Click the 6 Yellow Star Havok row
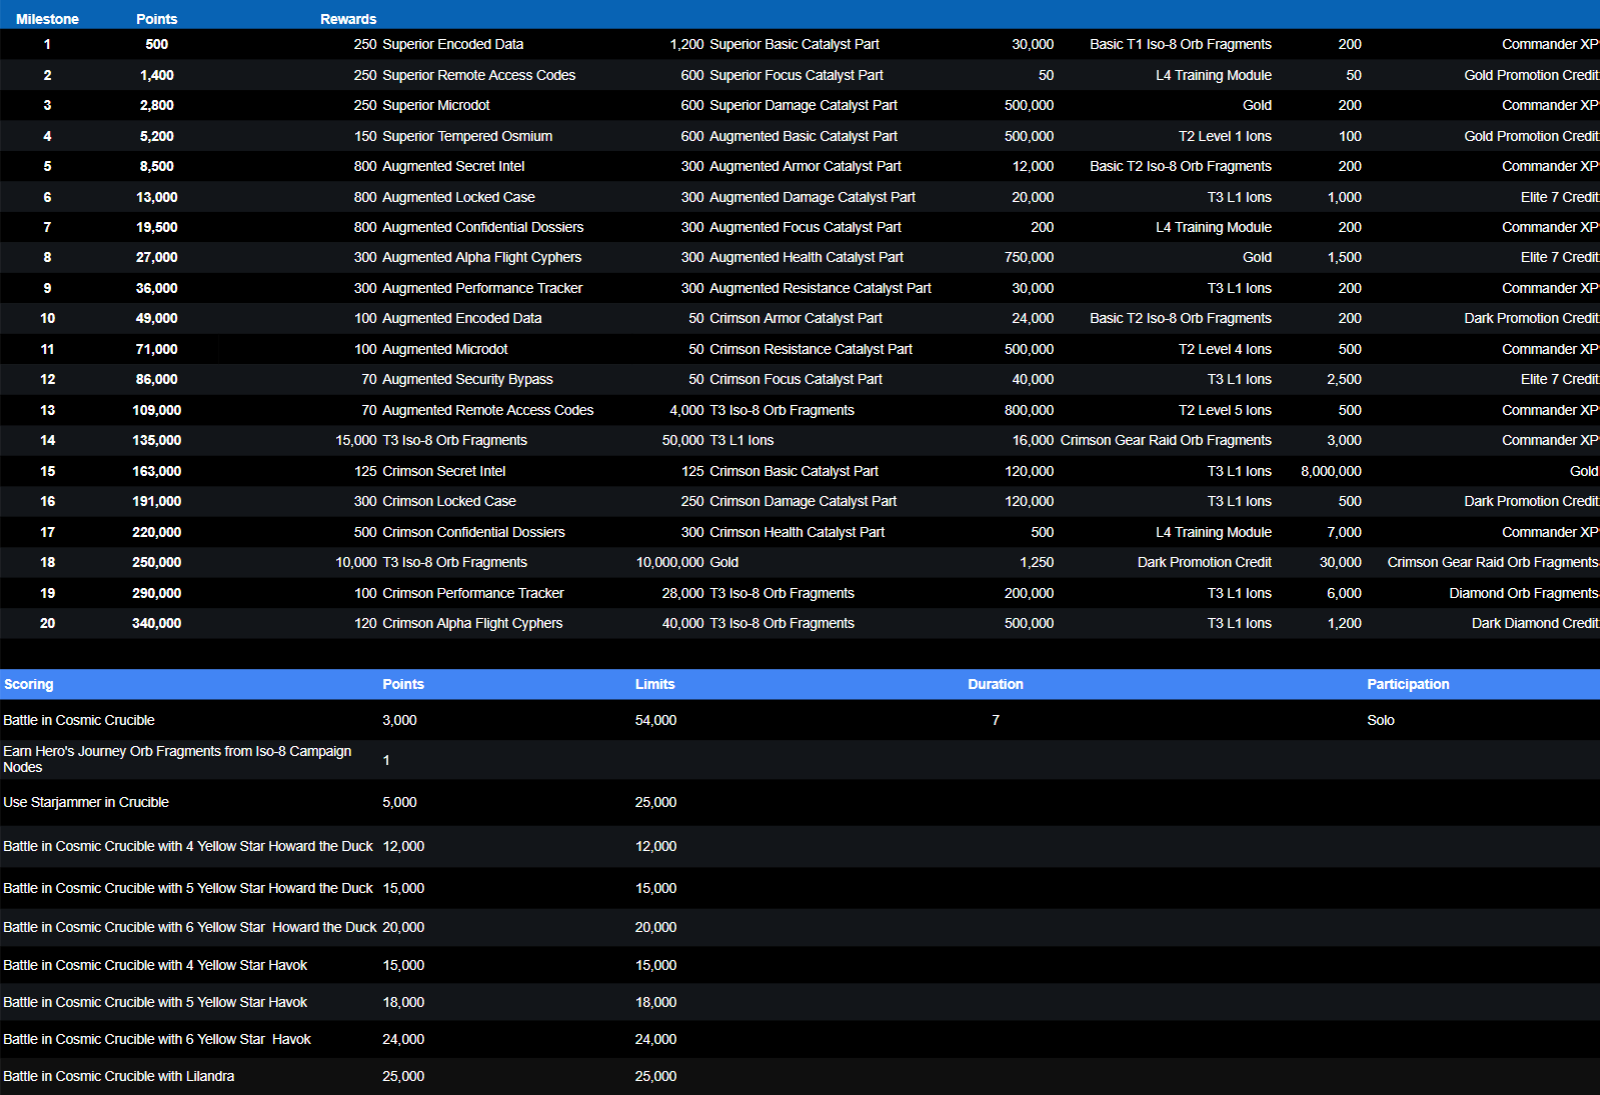The image size is (1600, 1095). pyautogui.click(x=157, y=1039)
